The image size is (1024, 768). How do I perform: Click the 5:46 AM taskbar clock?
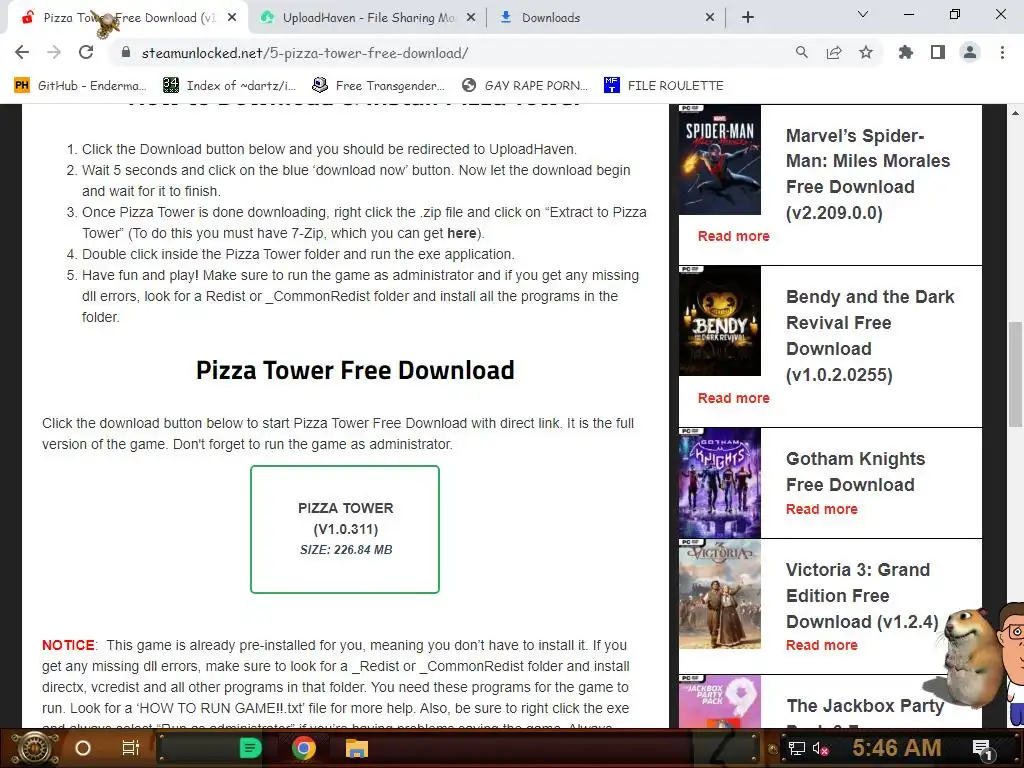[x=897, y=748]
